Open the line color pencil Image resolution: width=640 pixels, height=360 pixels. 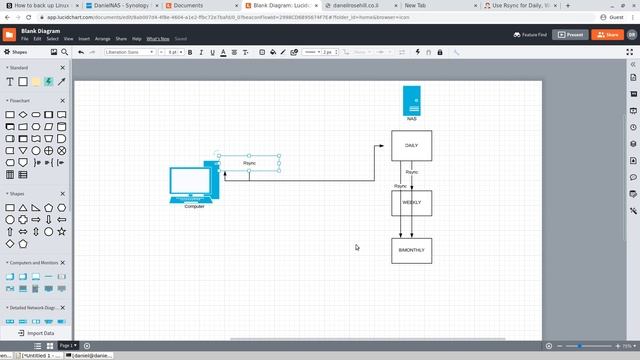[283, 52]
